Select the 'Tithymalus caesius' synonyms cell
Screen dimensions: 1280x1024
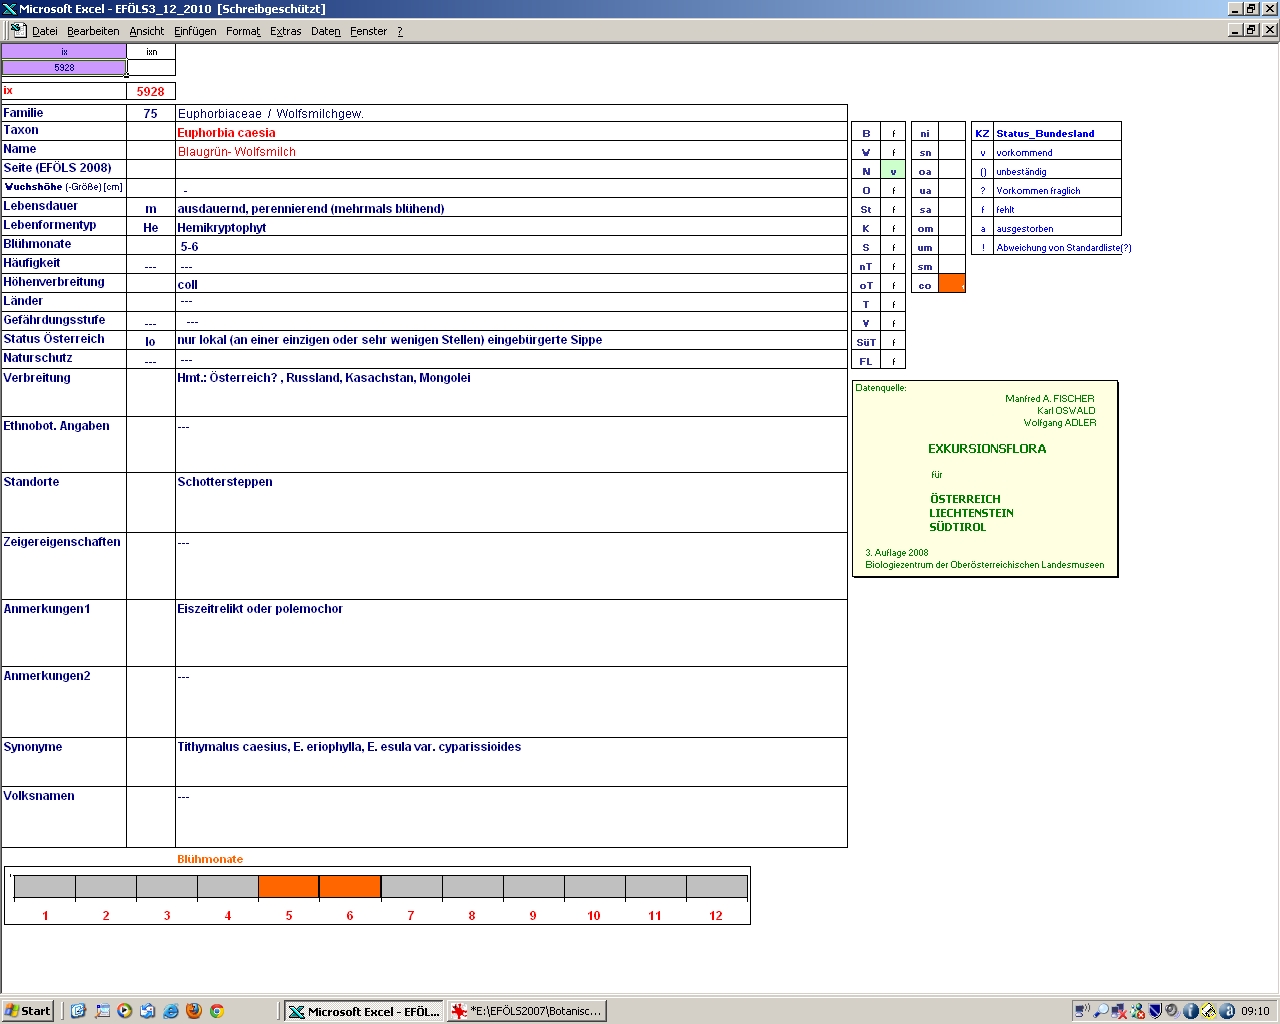(511, 762)
